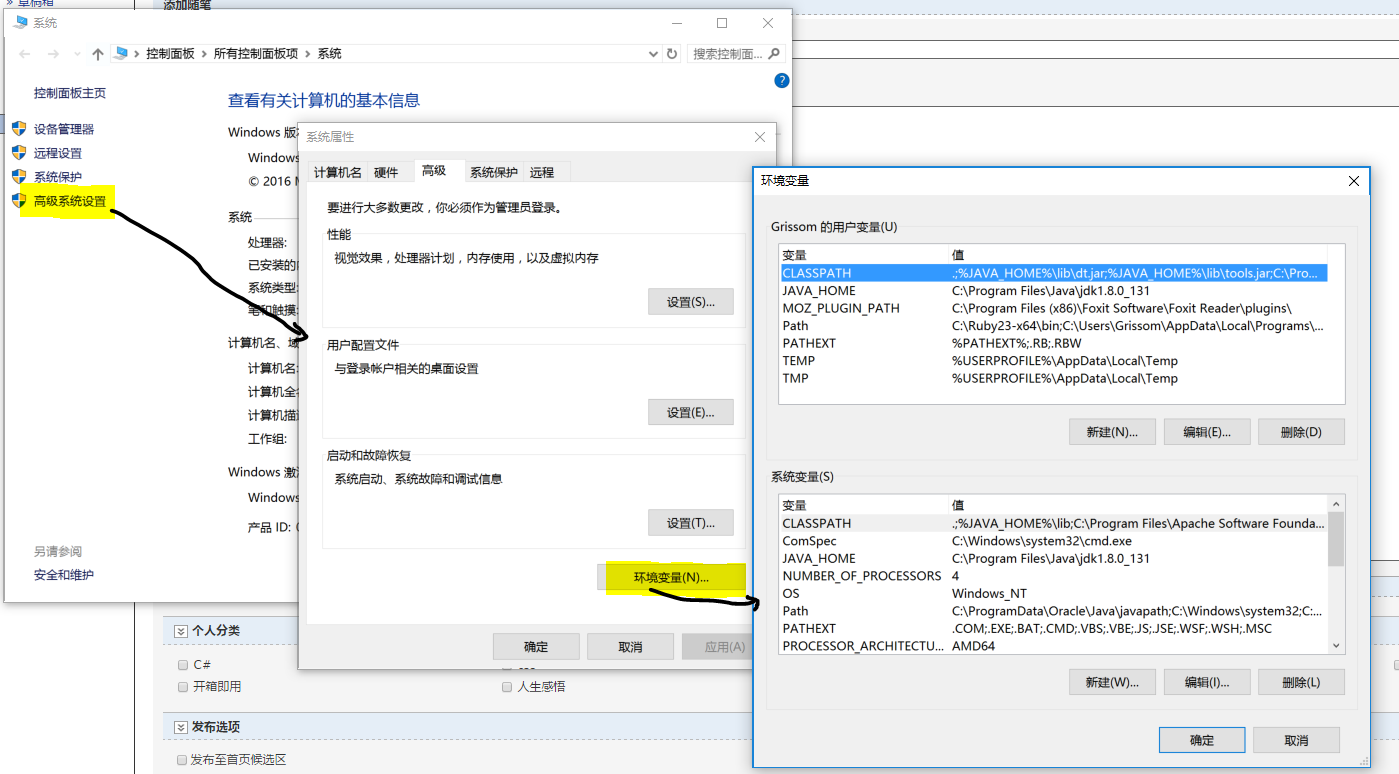The image size is (1399, 774).
Task: Collapse the 个人分类 section
Action: pyautogui.click(x=181, y=631)
